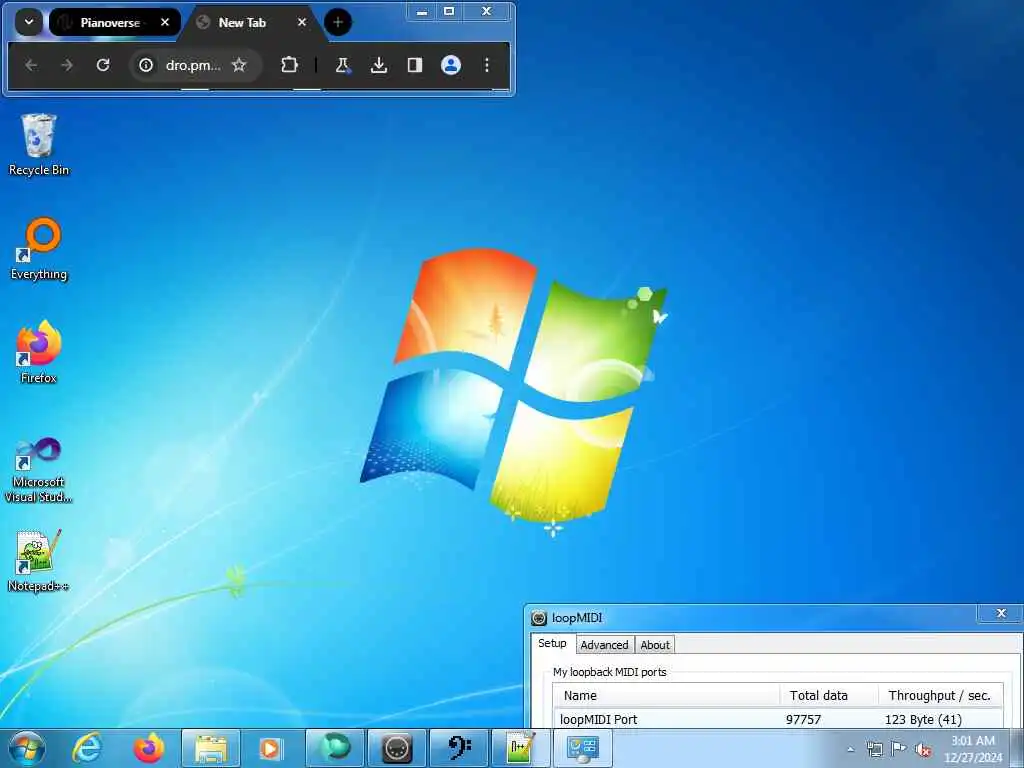
Task: Maximize the browser window
Action: [449, 12]
